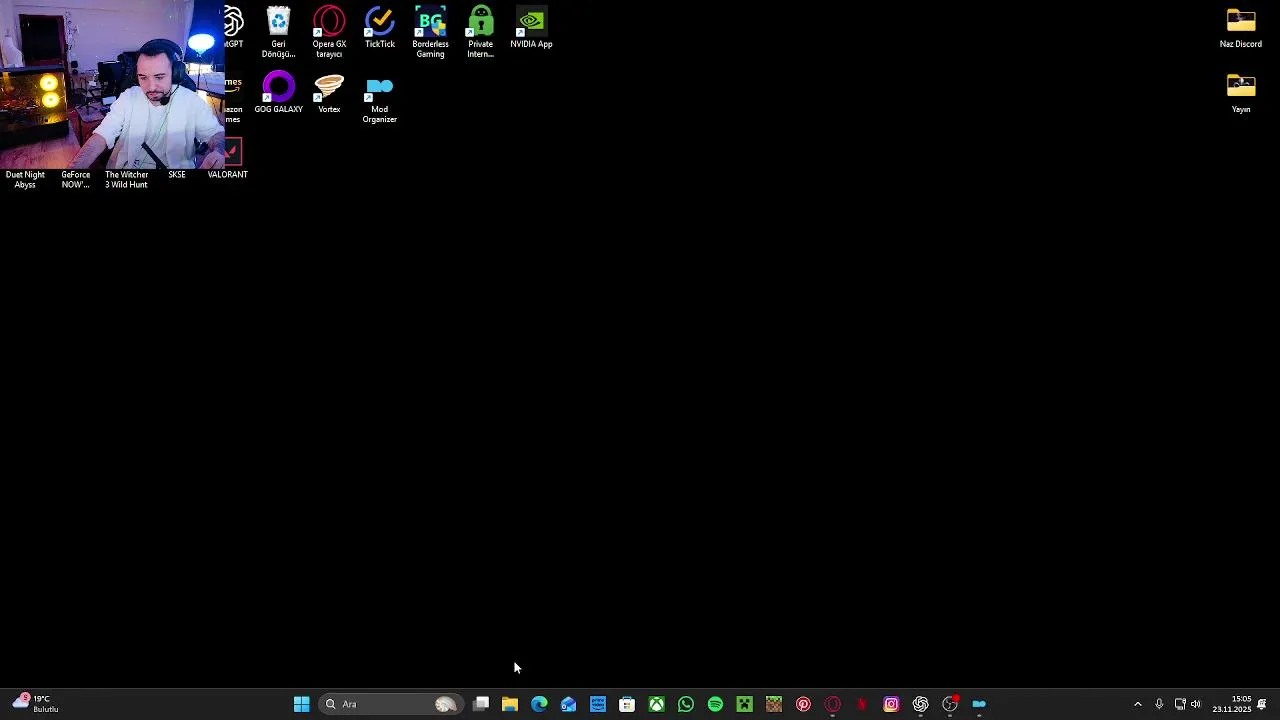Select the GOG GALAXY desktop shortcut
1280x720 pixels.
pos(278,93)
